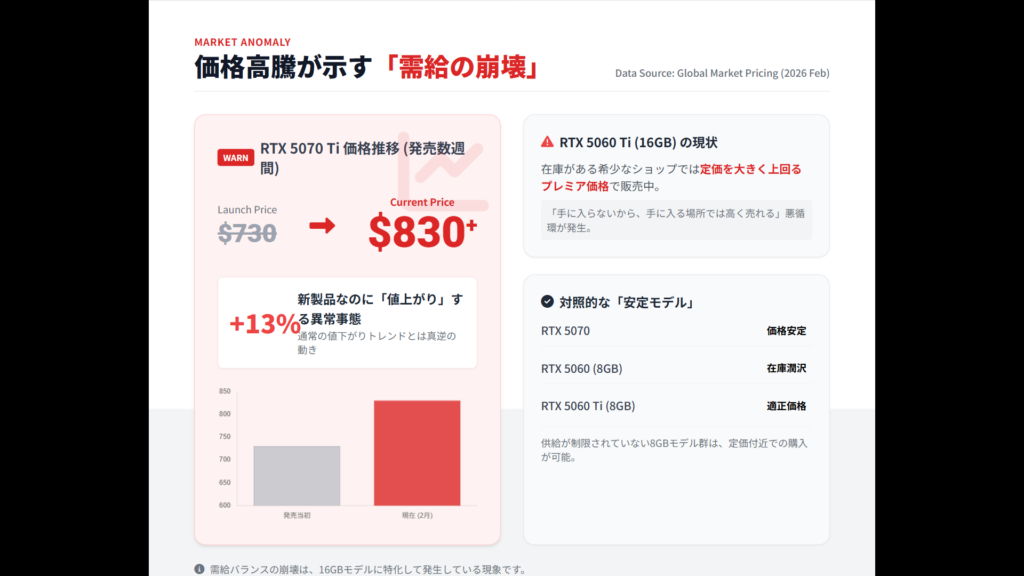Select the red 現在 (2月) bar
Image resolution: width=1024 pixels, height=576 pixels.
pos(417,452)
